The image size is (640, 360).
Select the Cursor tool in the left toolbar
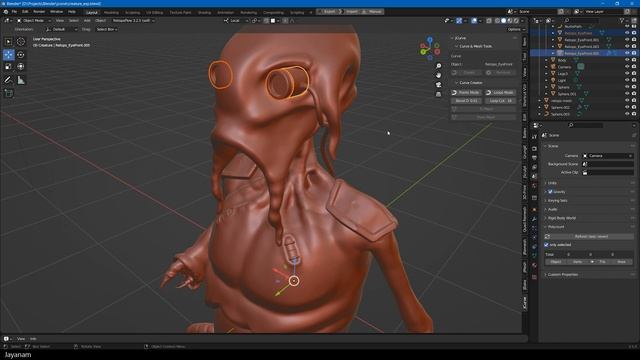pos(20,42)
